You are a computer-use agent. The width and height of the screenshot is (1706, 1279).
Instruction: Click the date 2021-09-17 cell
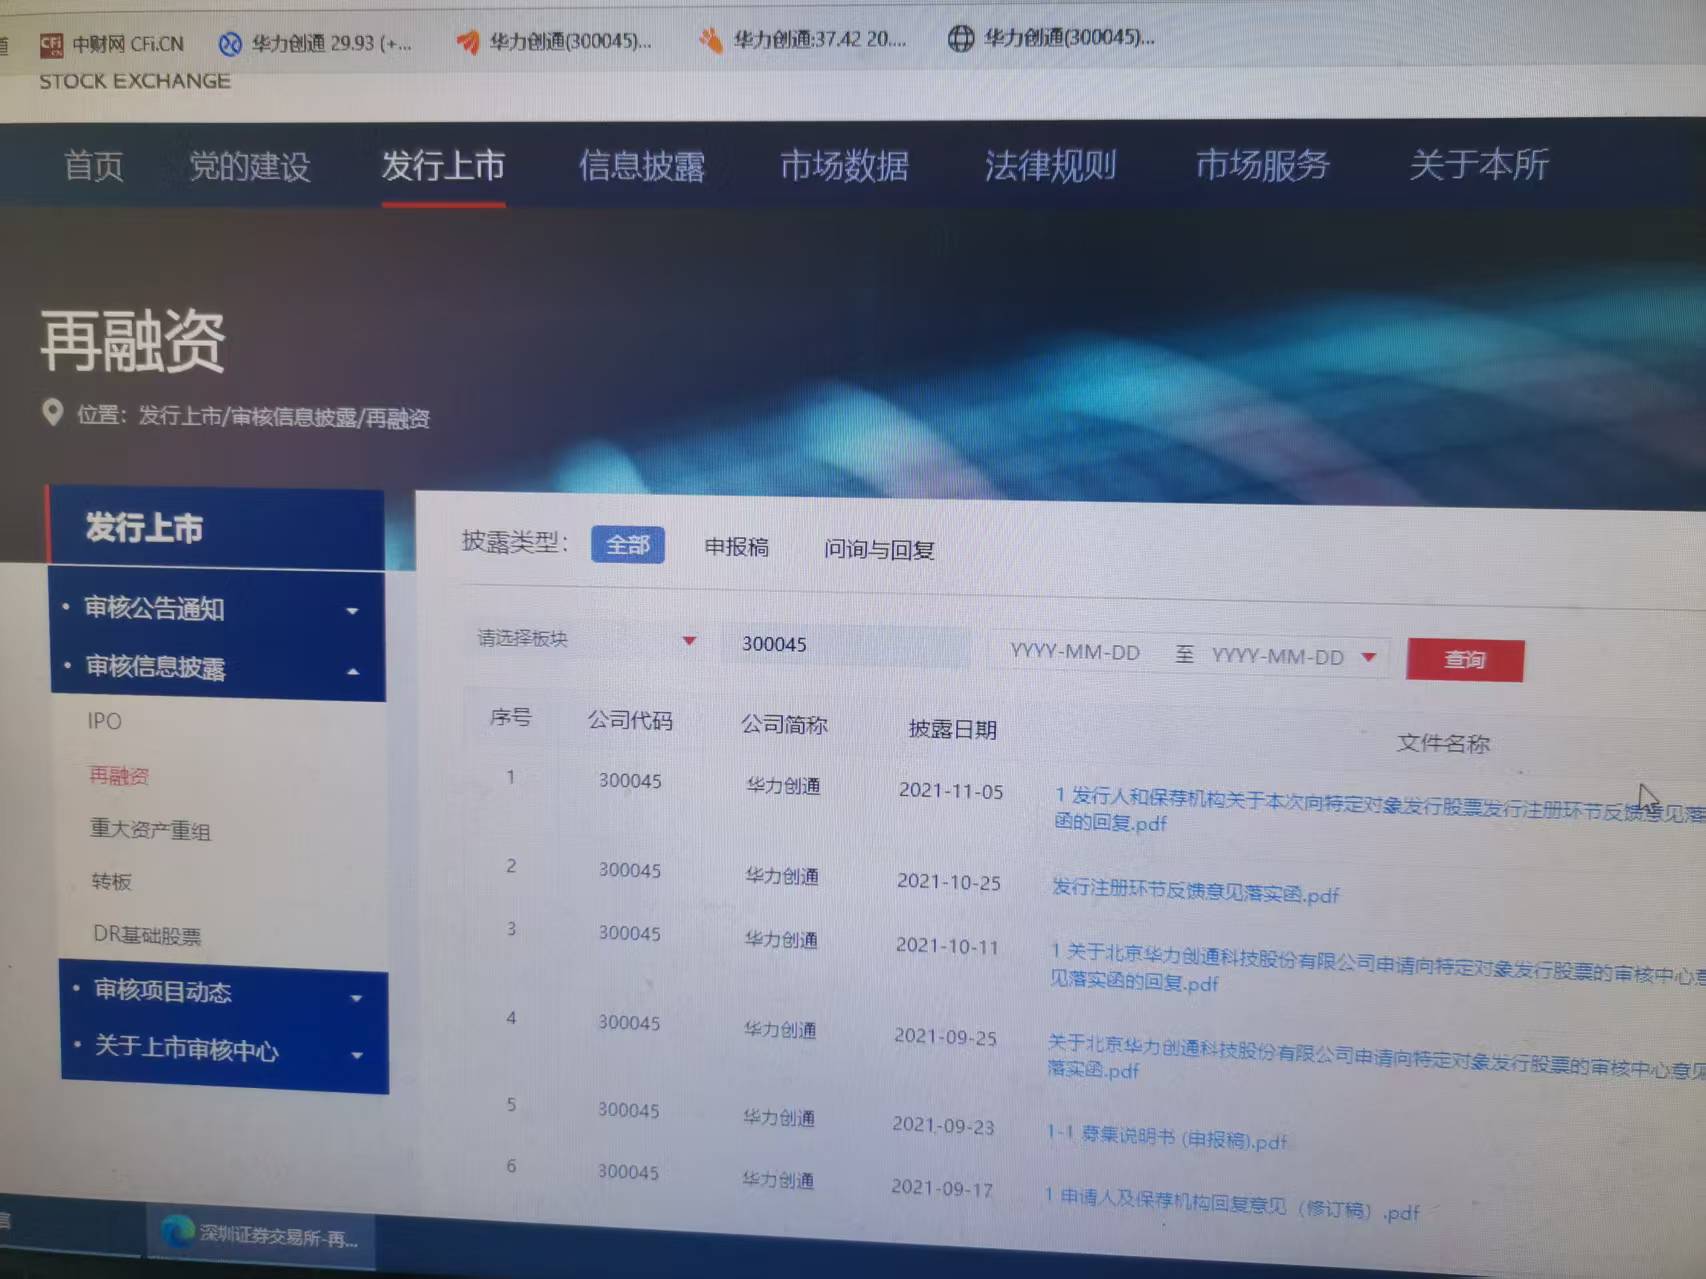[942, 1188]
